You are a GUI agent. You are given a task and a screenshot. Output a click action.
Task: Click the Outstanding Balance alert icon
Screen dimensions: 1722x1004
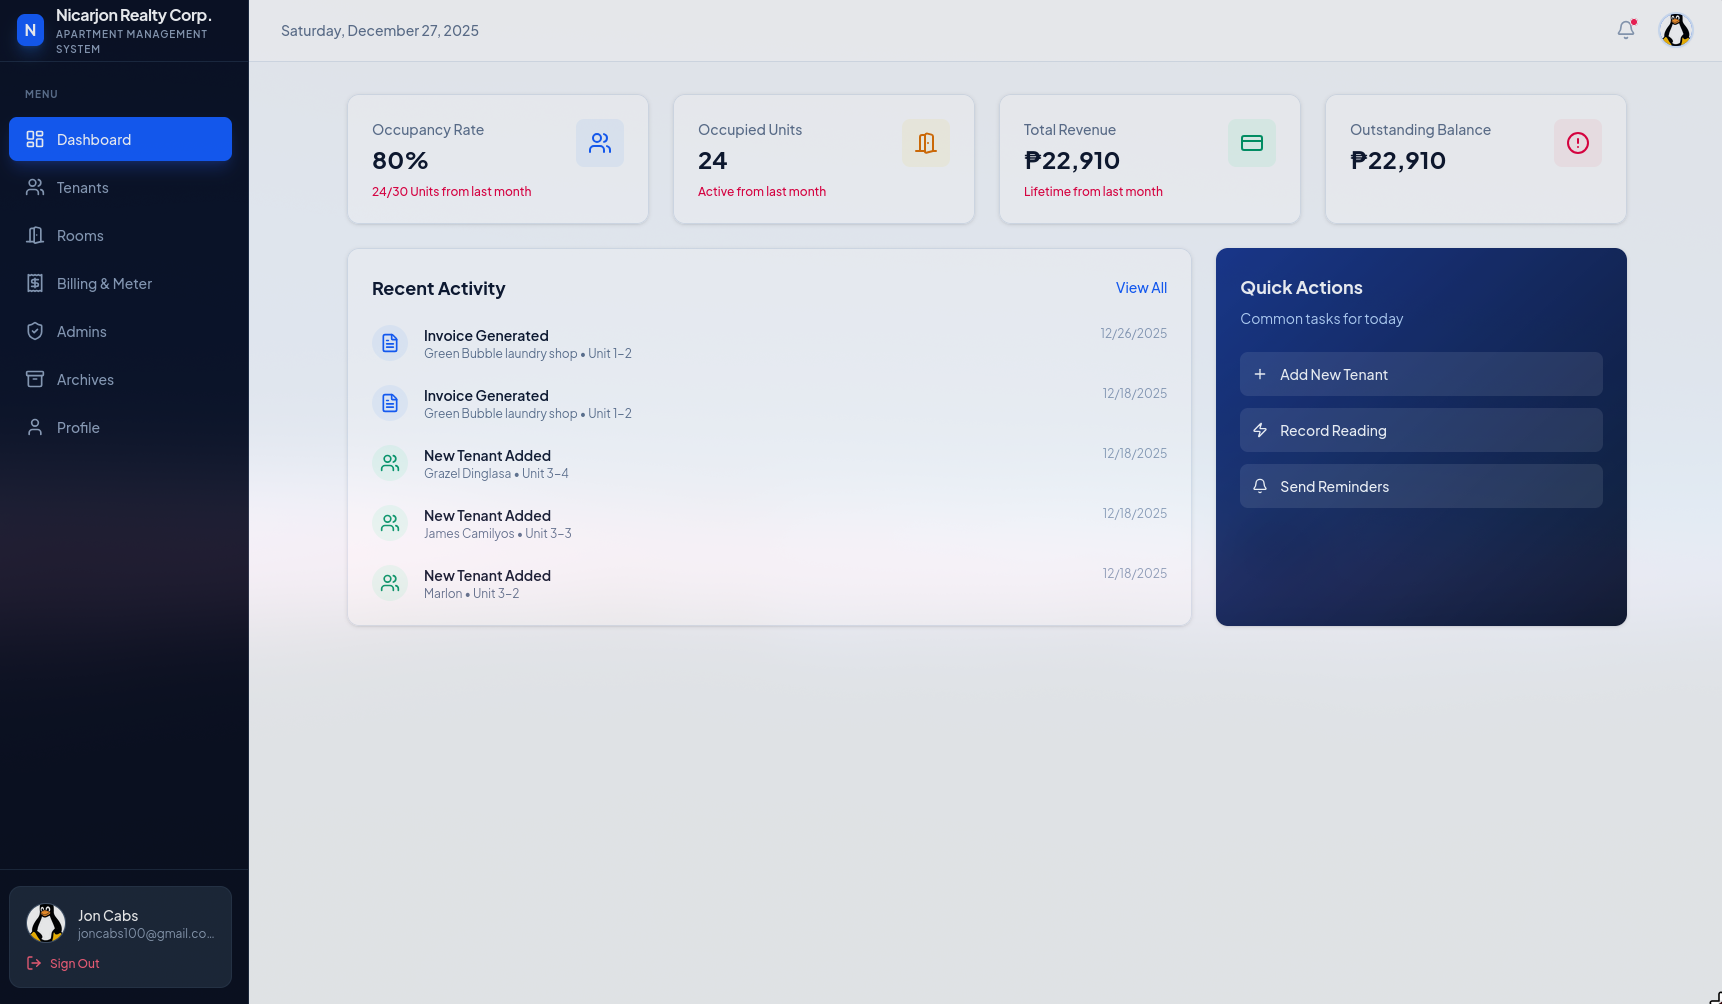[x=1577, y=142]
